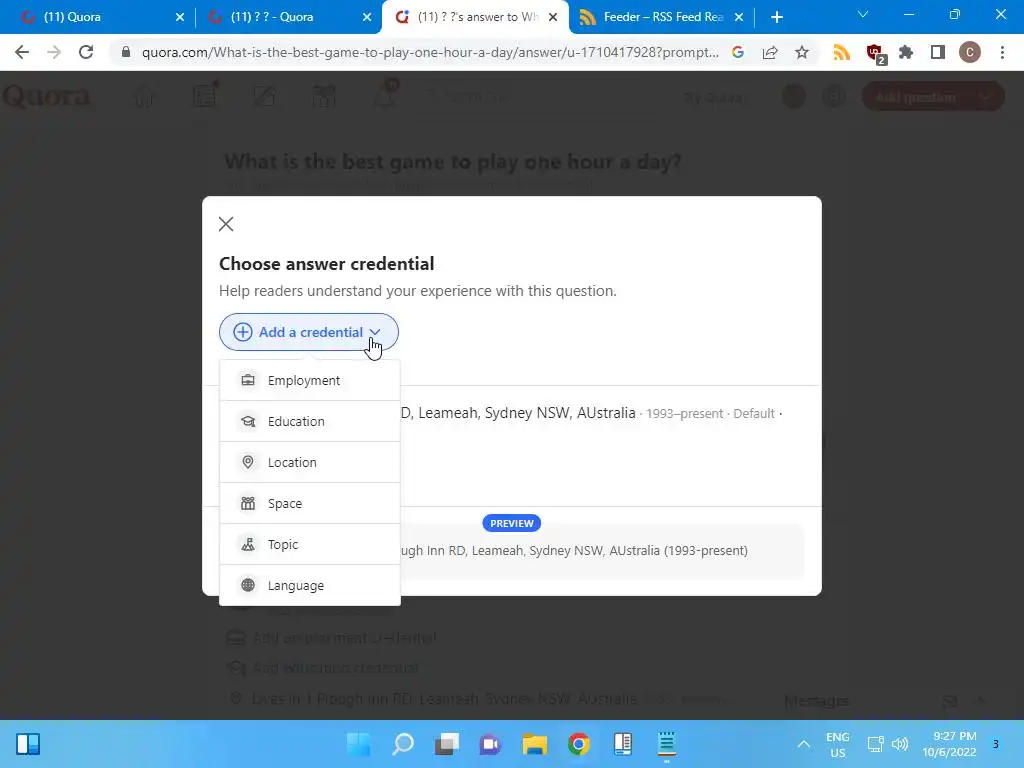Click the plus icon in Add a credential
This screenshot has width=1024, height=768.
pos(242,332)
